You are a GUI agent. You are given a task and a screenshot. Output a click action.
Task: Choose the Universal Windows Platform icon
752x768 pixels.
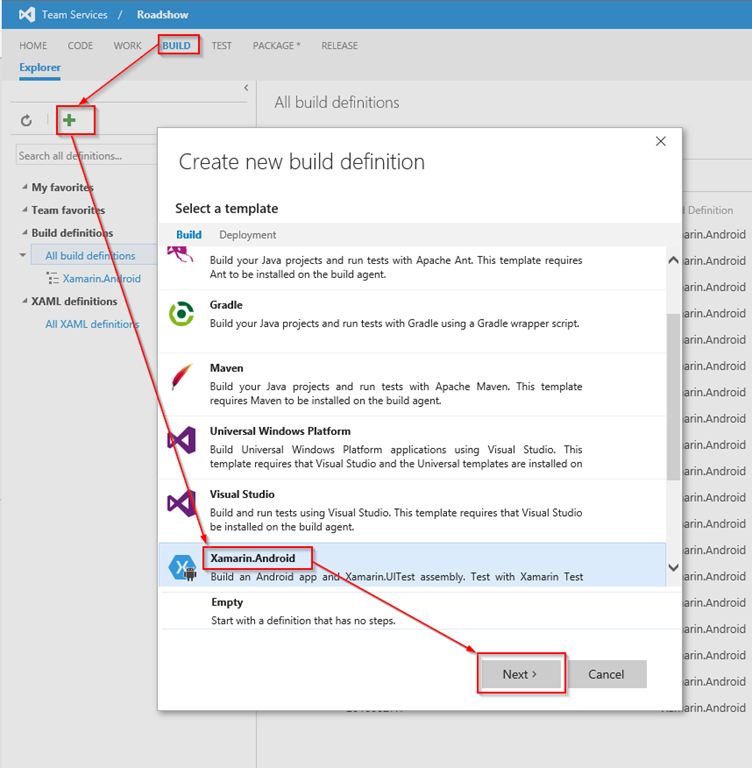coord(181,440)
